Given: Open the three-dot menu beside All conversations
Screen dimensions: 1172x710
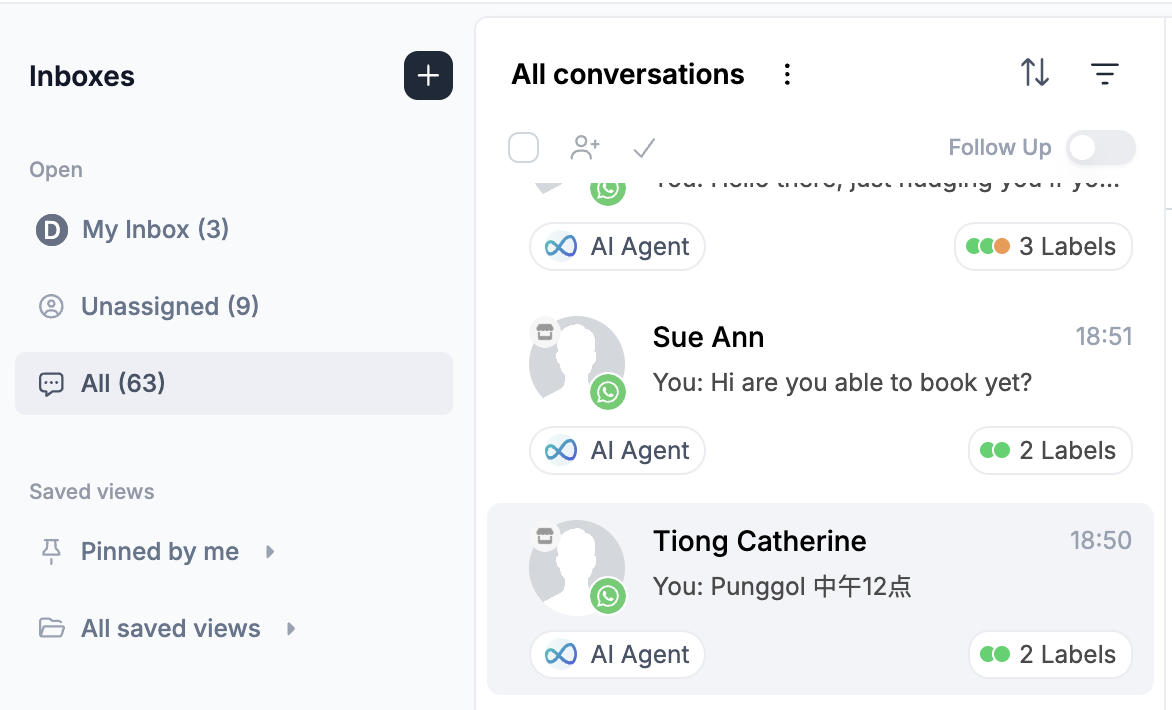Looking at the screenshot, I should [x=787, y=74].
